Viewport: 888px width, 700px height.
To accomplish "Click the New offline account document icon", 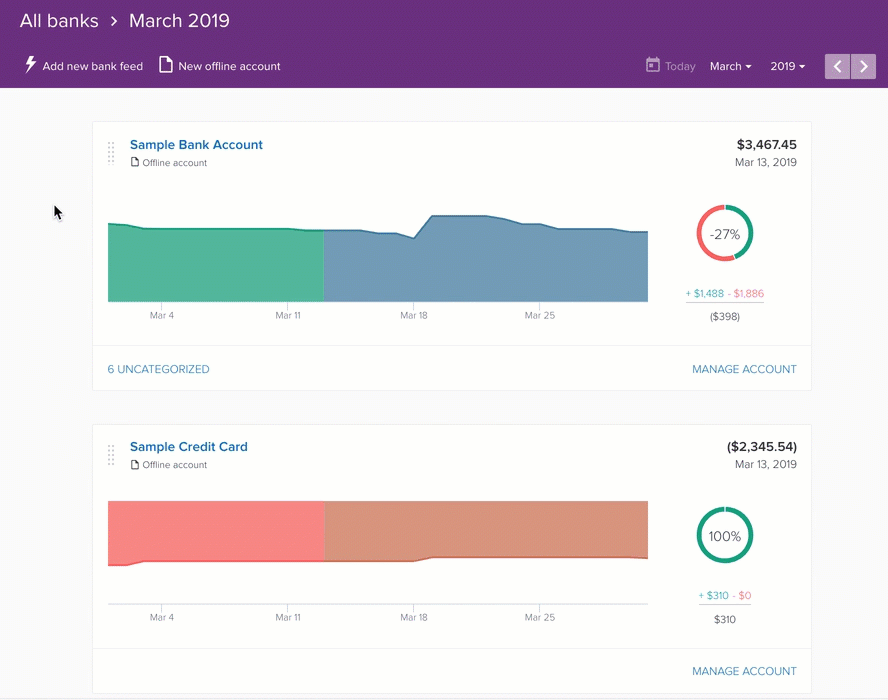I will 166,65.
